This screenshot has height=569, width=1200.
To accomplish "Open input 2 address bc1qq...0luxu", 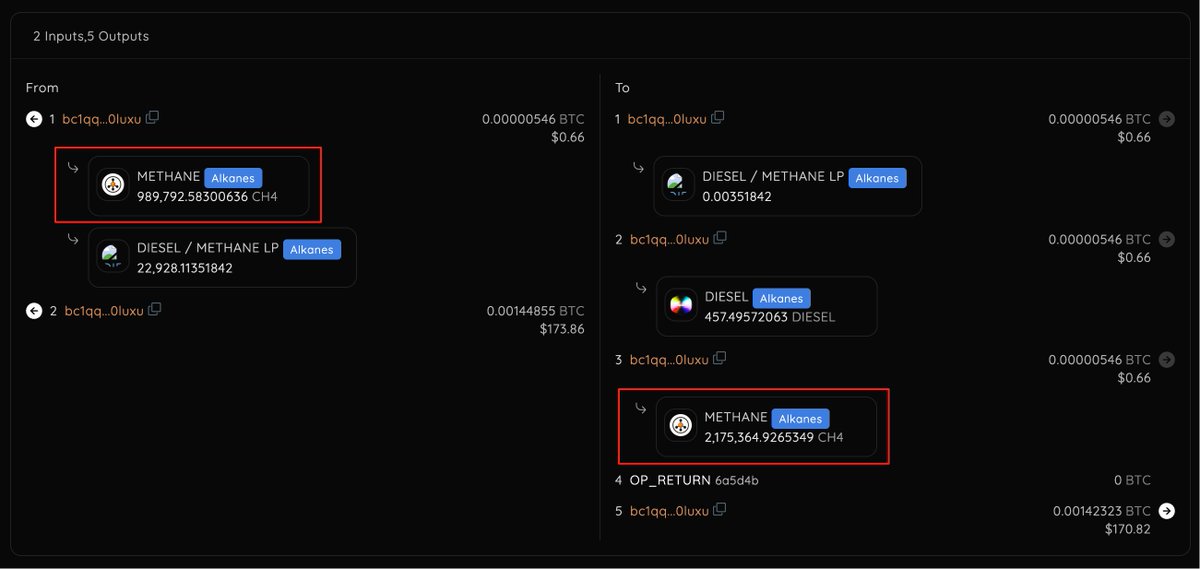I will click(104, 311).
